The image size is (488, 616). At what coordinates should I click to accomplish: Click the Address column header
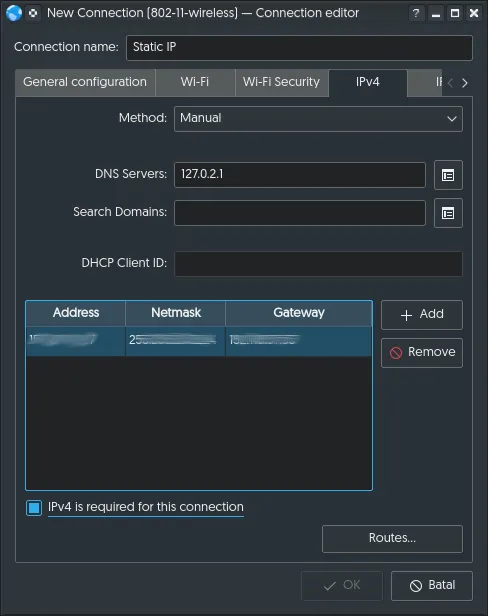coord(75,313)
